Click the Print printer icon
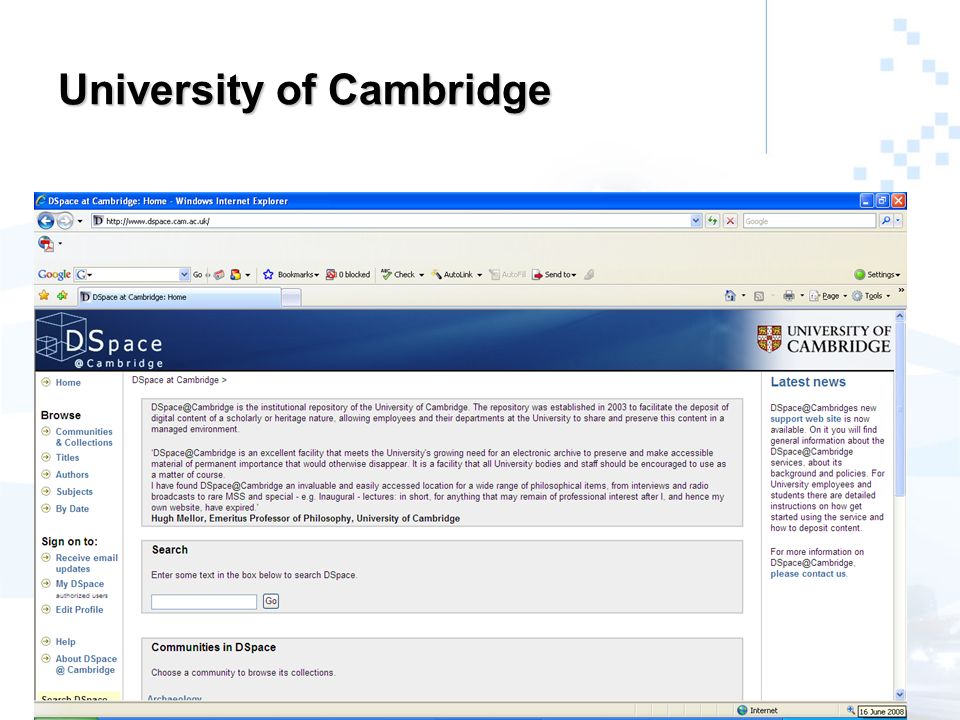The image size is (960, 720). (789, 296)
